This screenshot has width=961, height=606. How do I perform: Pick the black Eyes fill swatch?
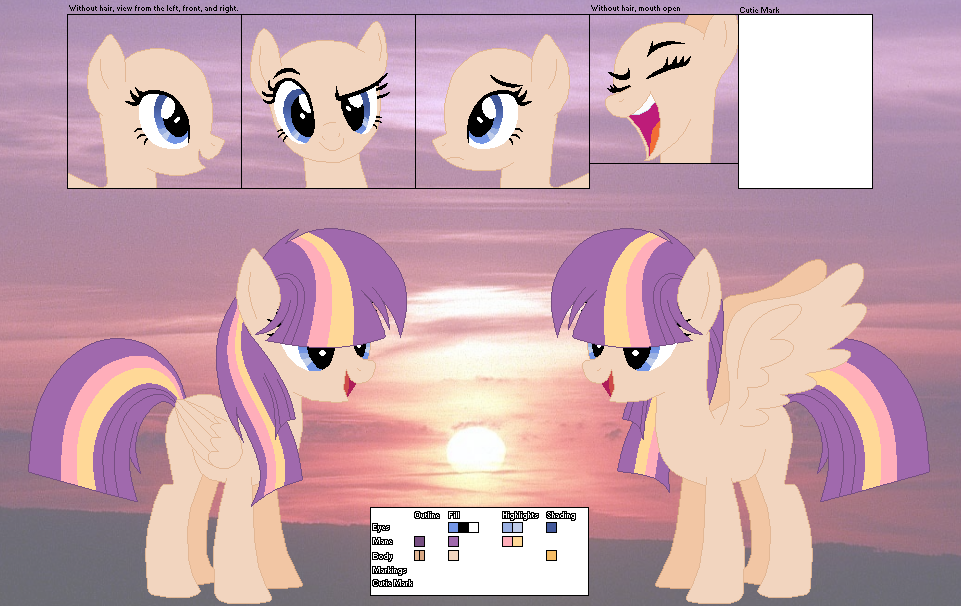463,528
